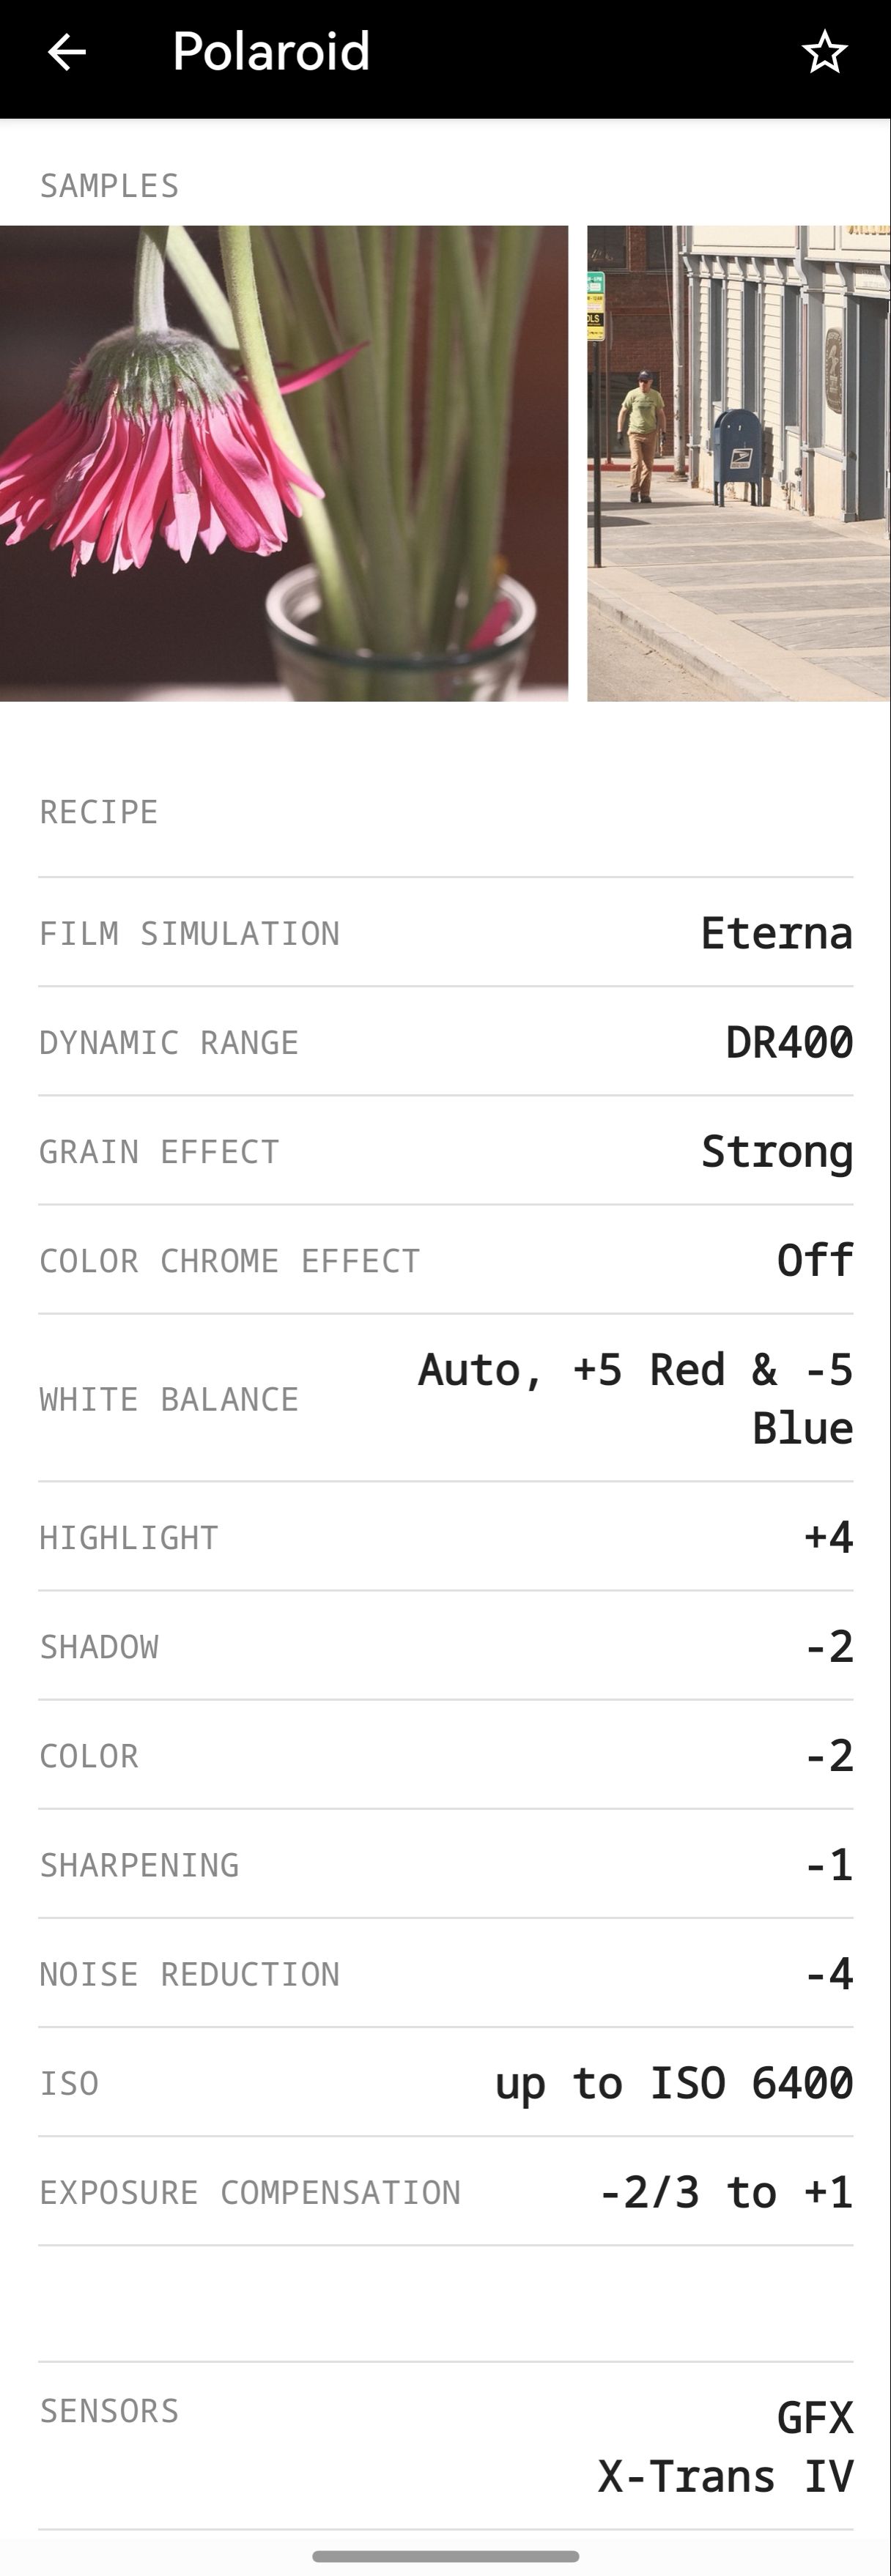Tap the bottom home gesture bar

[x=446, y=2556]
